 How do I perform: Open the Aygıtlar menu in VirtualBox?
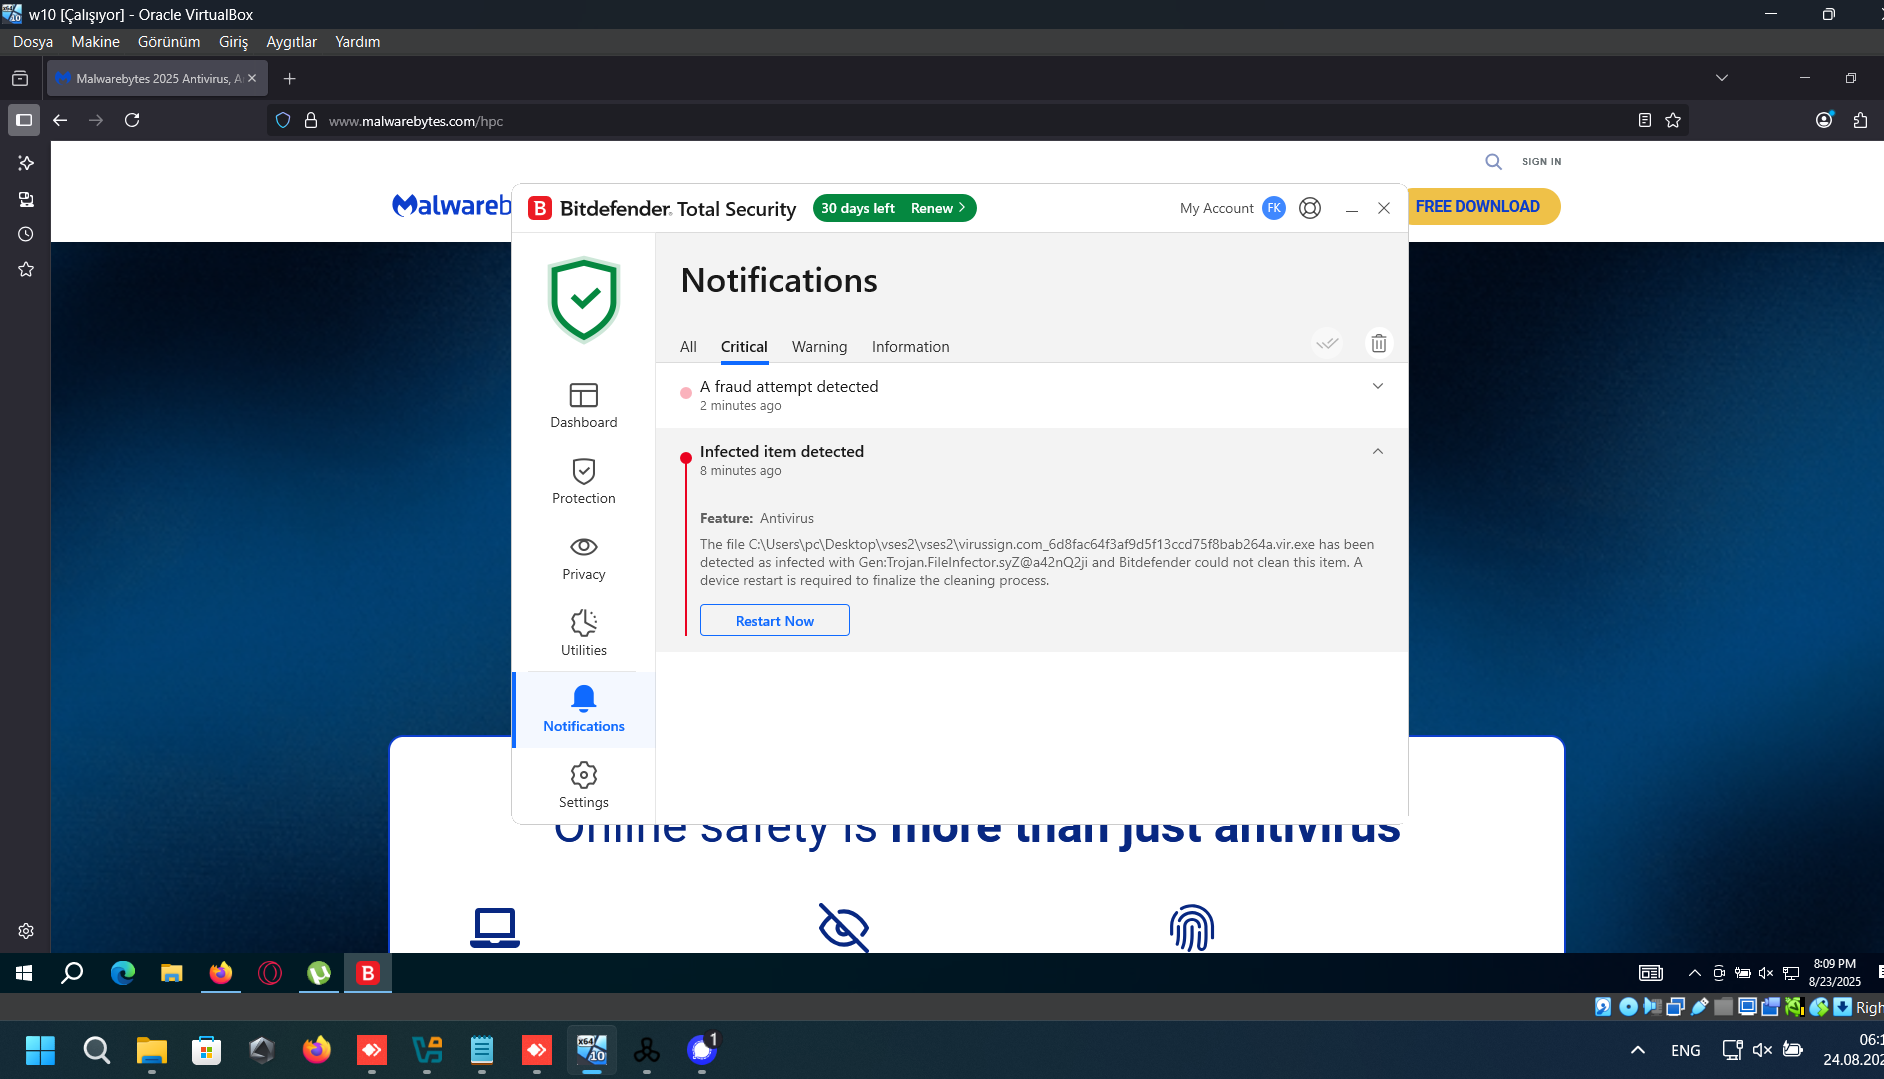coord(291,41)
